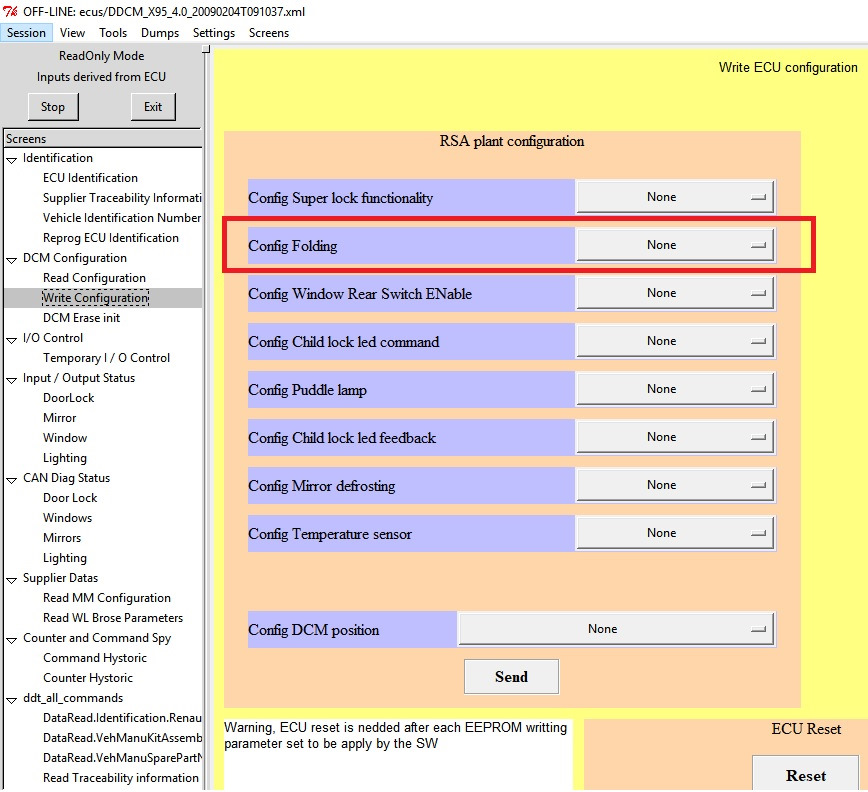Click the Exit button
Image resolution: width=868 pixels, height=792 pixels.
tap(153, 107)
